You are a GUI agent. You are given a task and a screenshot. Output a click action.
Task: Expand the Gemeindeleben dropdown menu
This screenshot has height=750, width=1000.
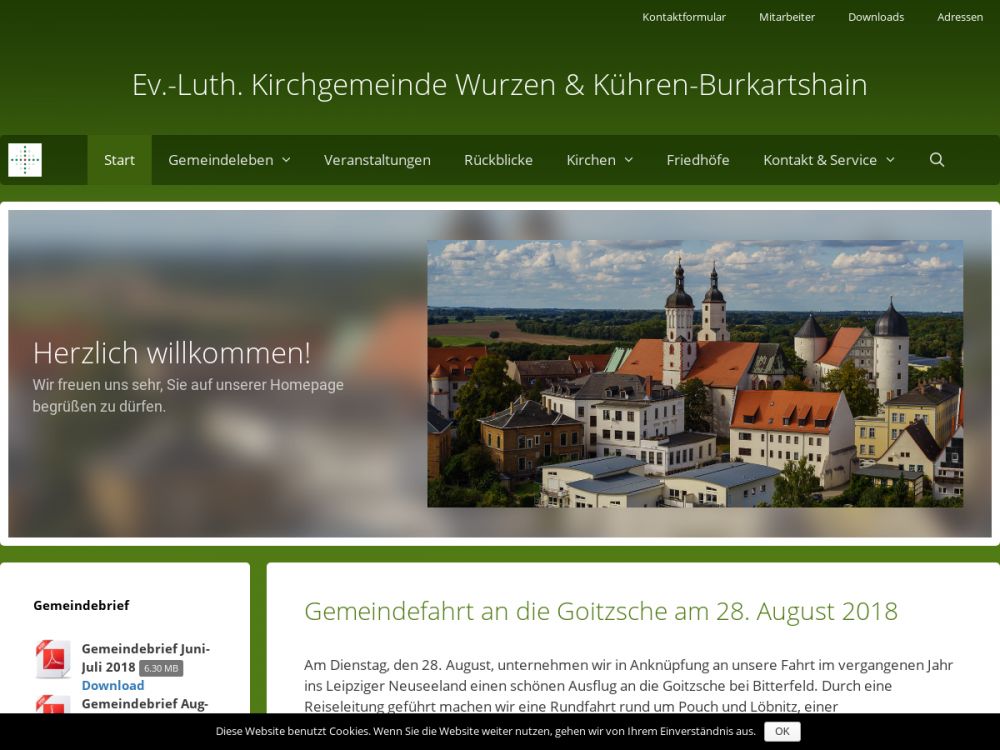229,160
